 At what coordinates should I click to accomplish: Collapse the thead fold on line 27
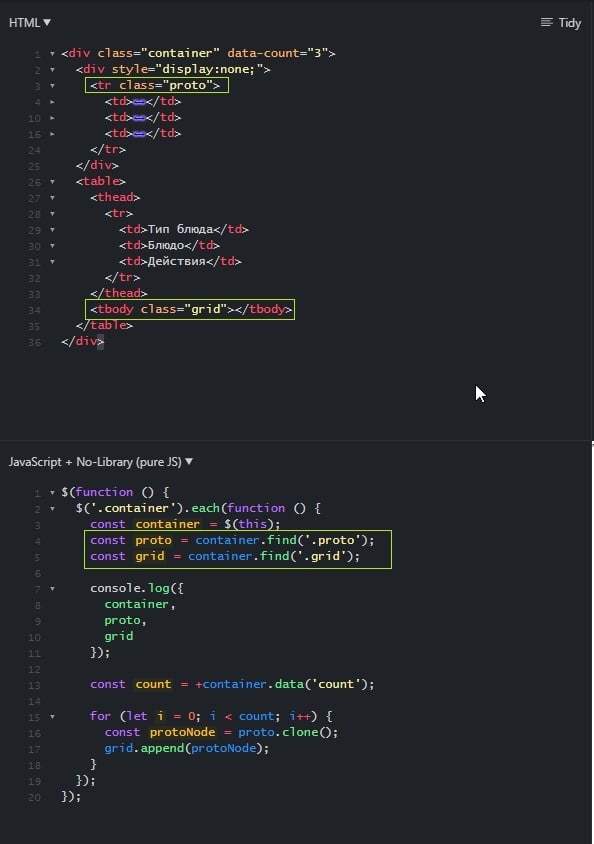(x=52, y=198)
